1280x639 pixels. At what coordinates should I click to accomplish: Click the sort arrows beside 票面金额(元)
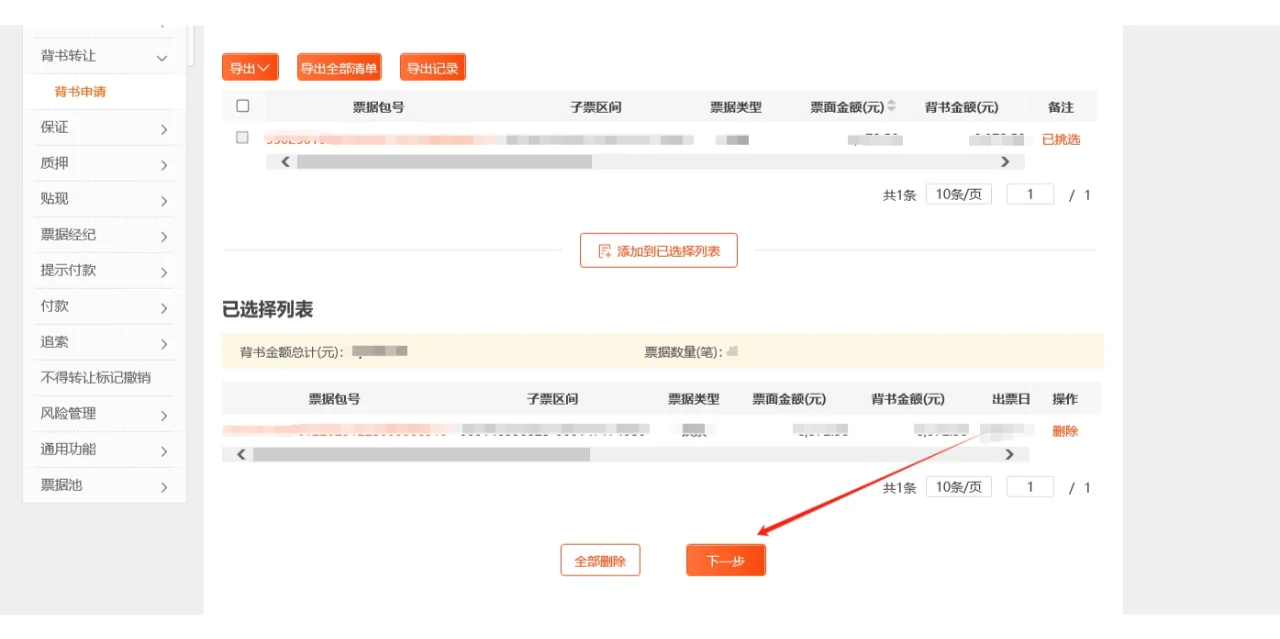click(892, 106)
